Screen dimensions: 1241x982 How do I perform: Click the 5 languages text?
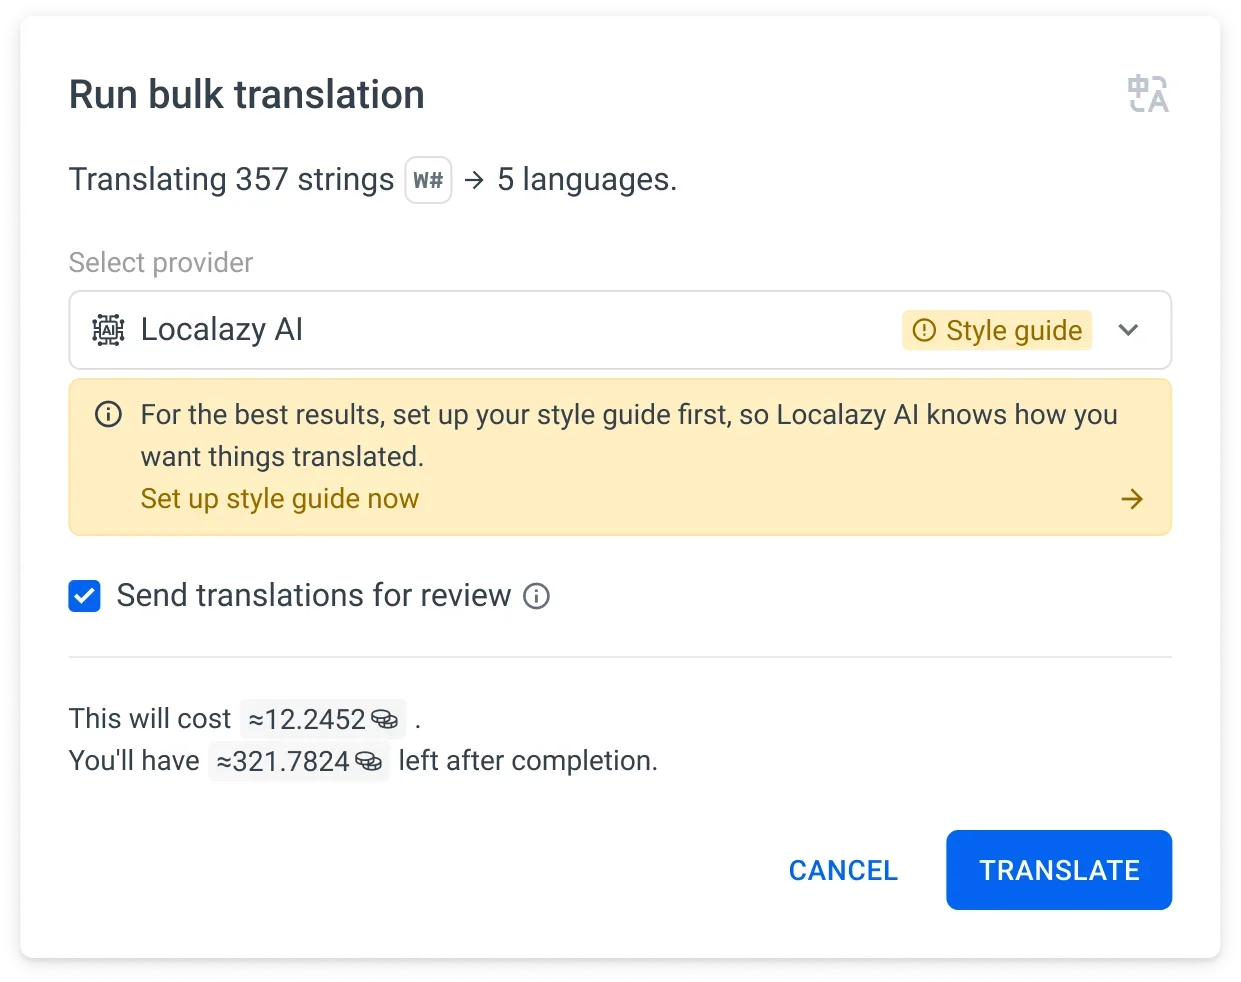[x=586, y=180]
